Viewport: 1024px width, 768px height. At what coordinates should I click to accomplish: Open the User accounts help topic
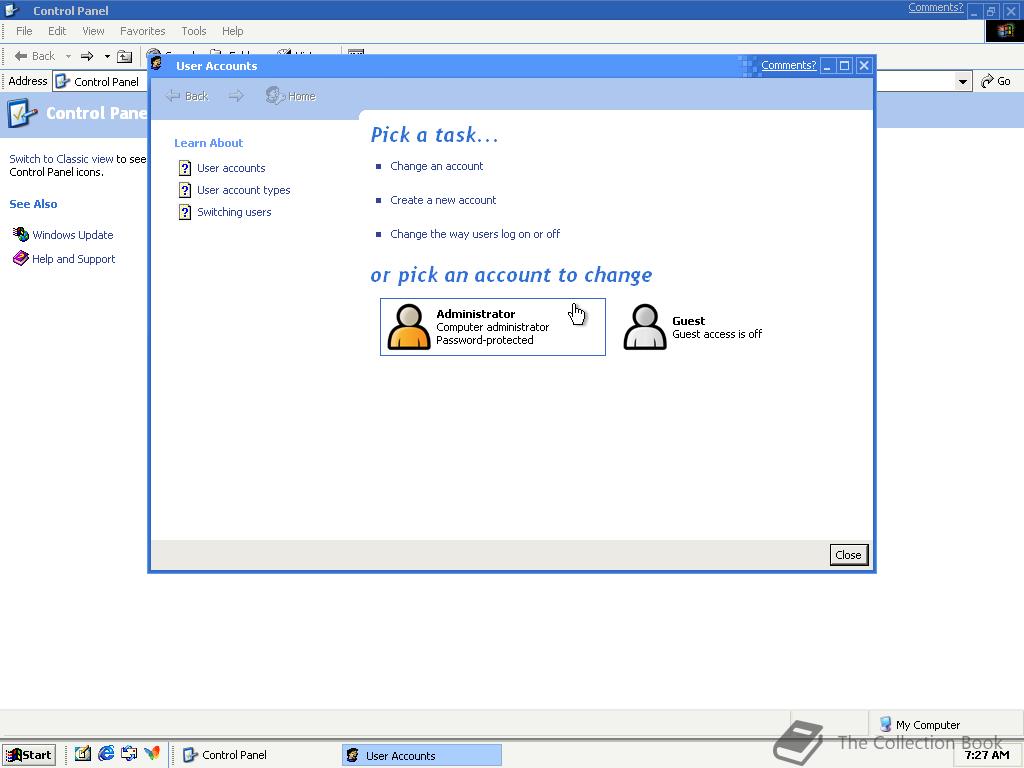coord(231,168)
